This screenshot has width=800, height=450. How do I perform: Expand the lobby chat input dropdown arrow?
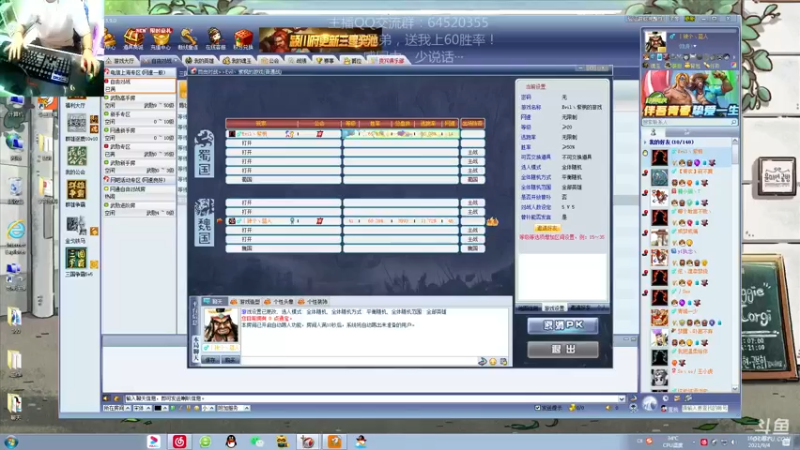(x=621, y=398)
